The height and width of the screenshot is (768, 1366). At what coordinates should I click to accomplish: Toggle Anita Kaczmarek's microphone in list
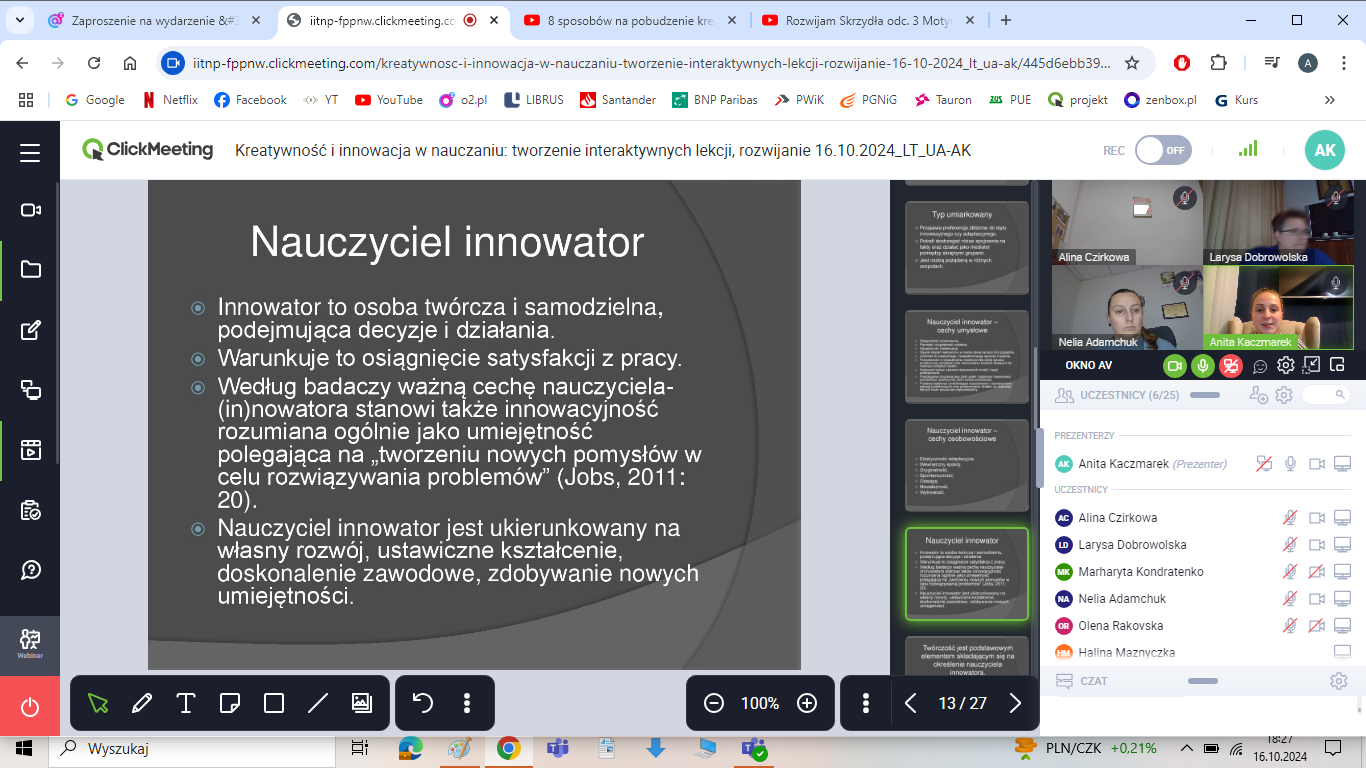(x=1291, y=464)
